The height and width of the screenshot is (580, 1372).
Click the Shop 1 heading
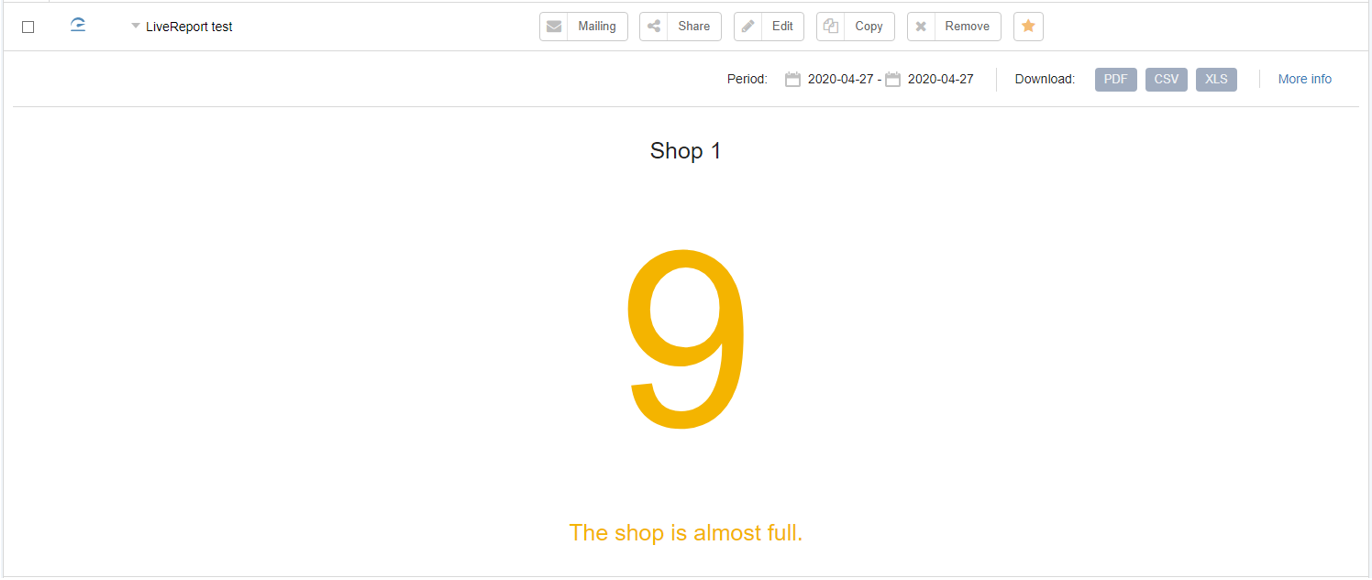686,151
